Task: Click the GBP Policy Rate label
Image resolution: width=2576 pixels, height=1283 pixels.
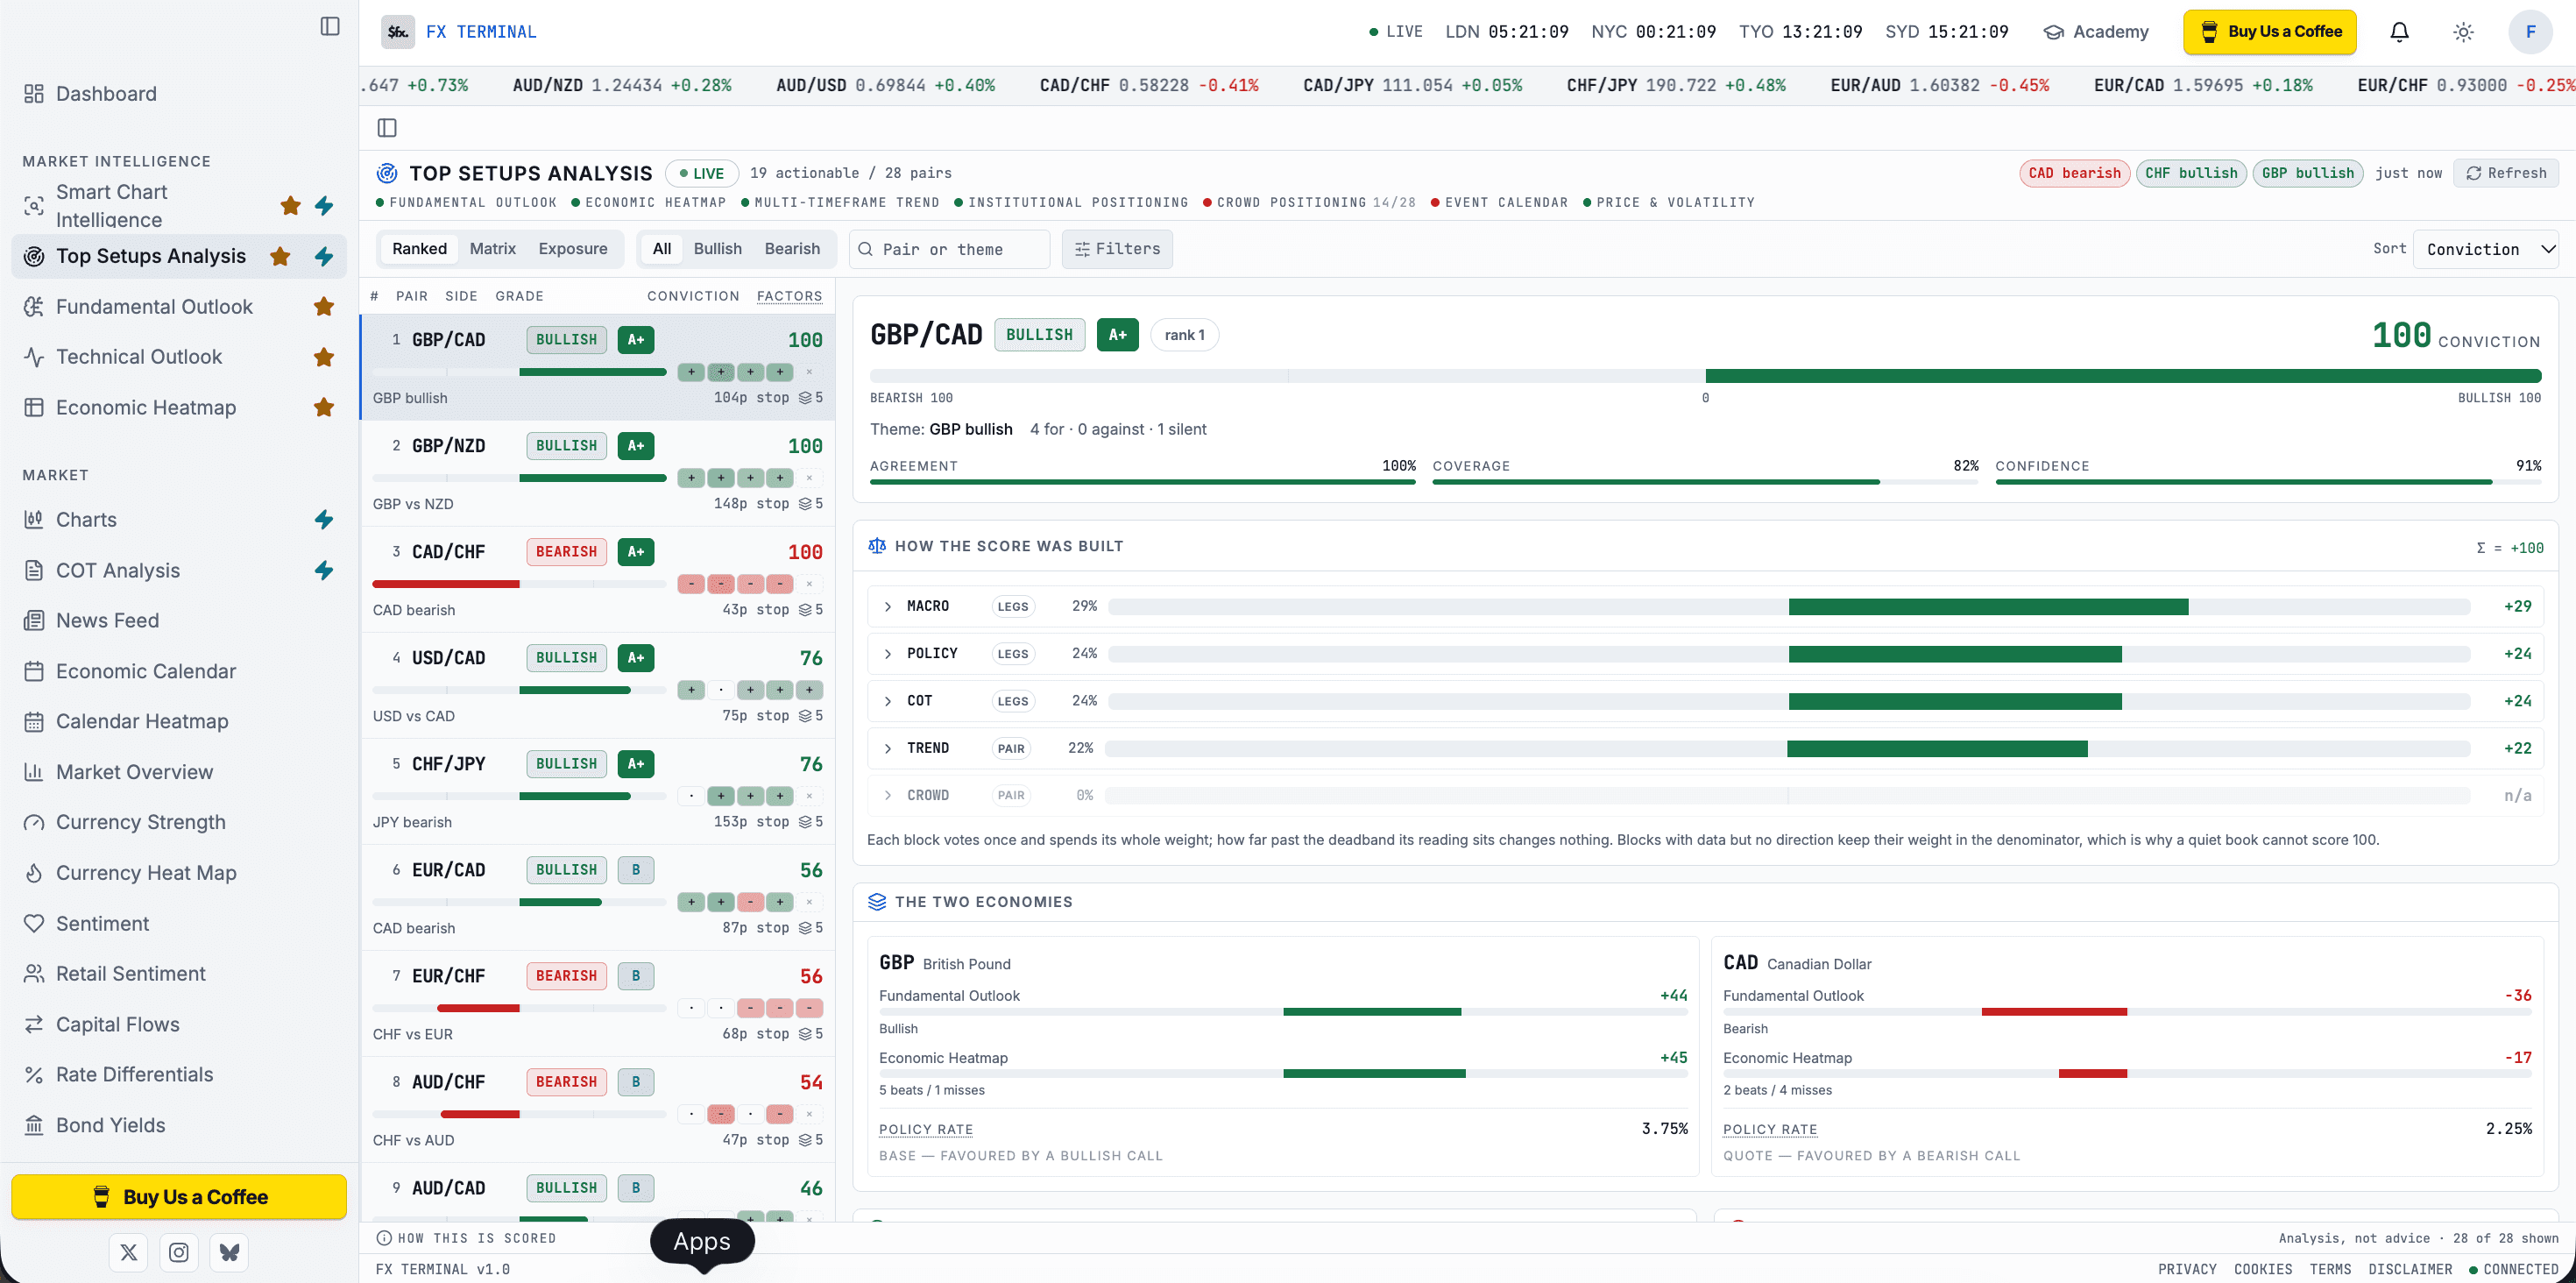Action: coord(926,1129)
